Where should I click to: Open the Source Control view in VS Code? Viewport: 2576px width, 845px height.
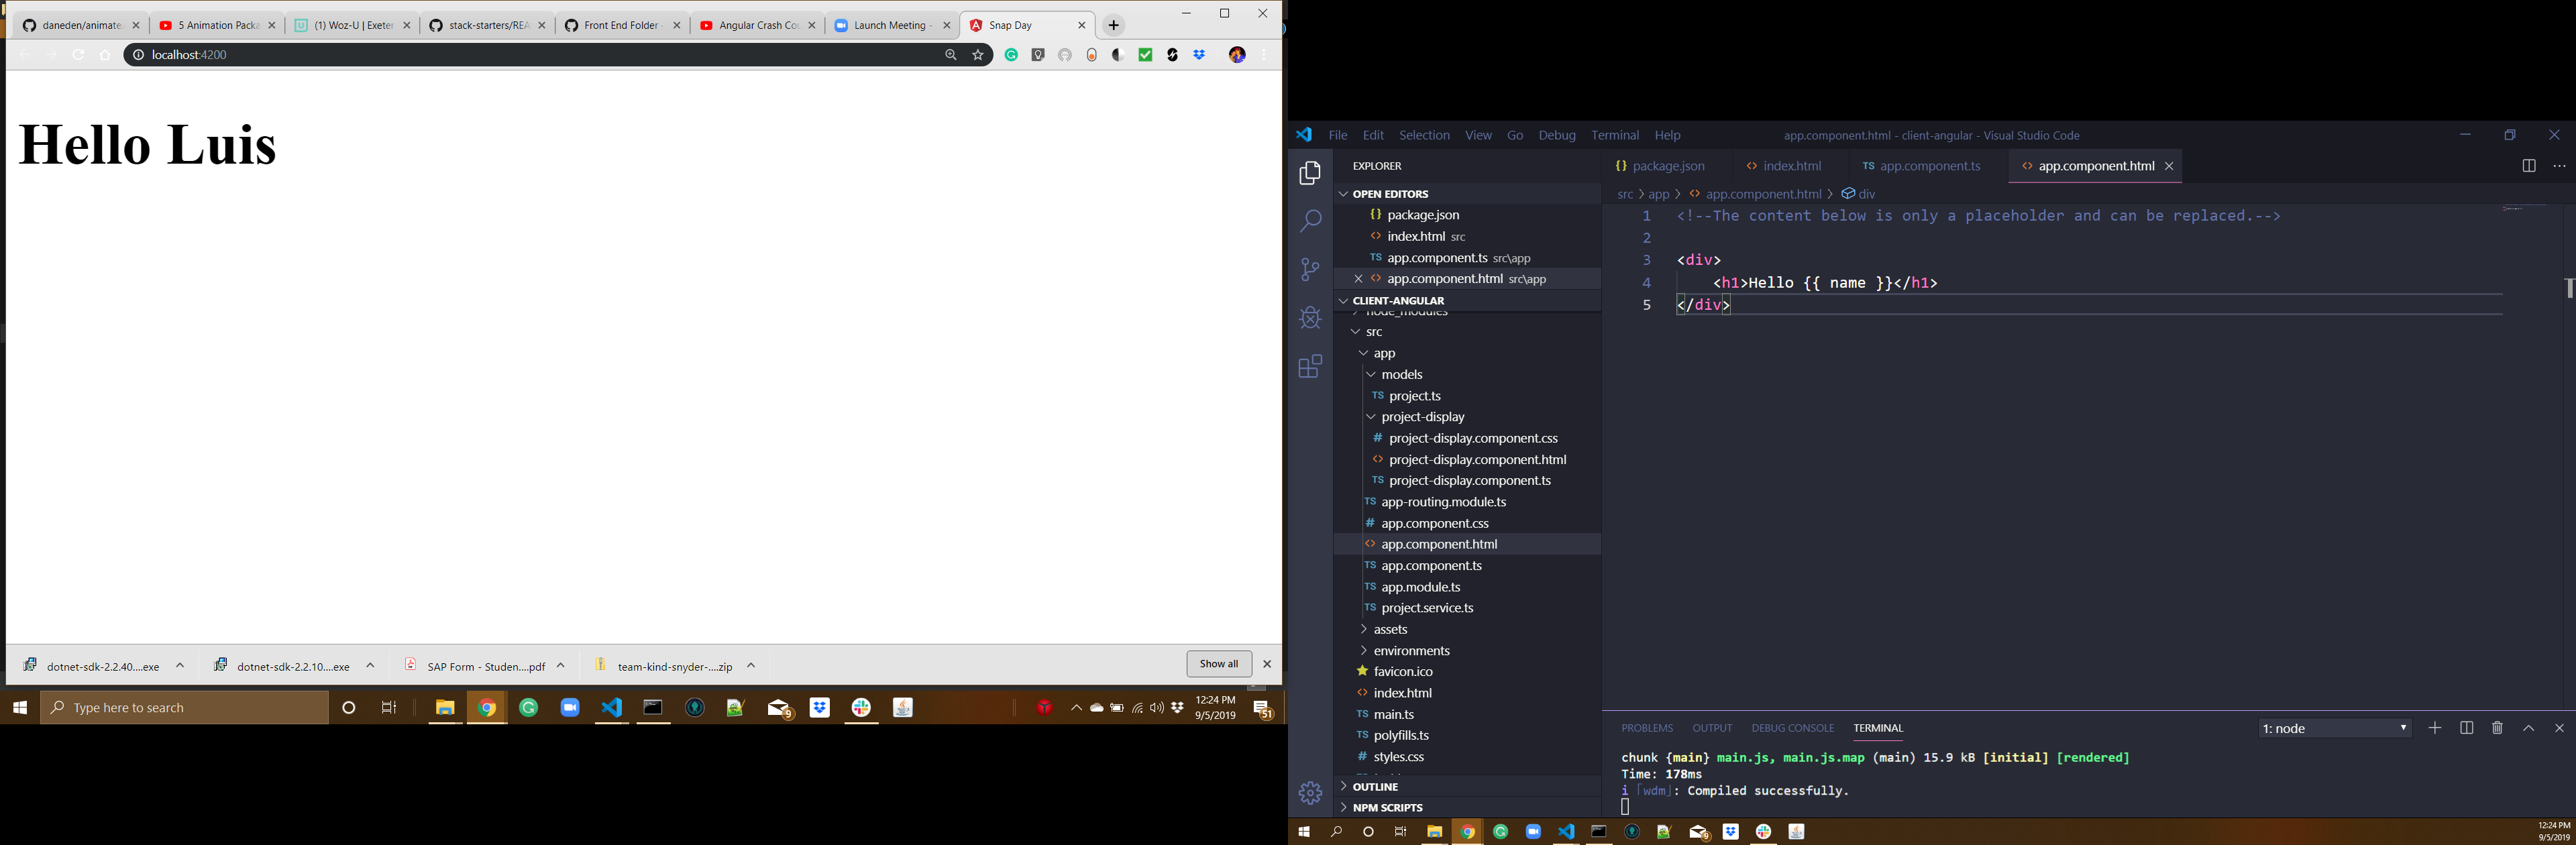click(1310, 268)
